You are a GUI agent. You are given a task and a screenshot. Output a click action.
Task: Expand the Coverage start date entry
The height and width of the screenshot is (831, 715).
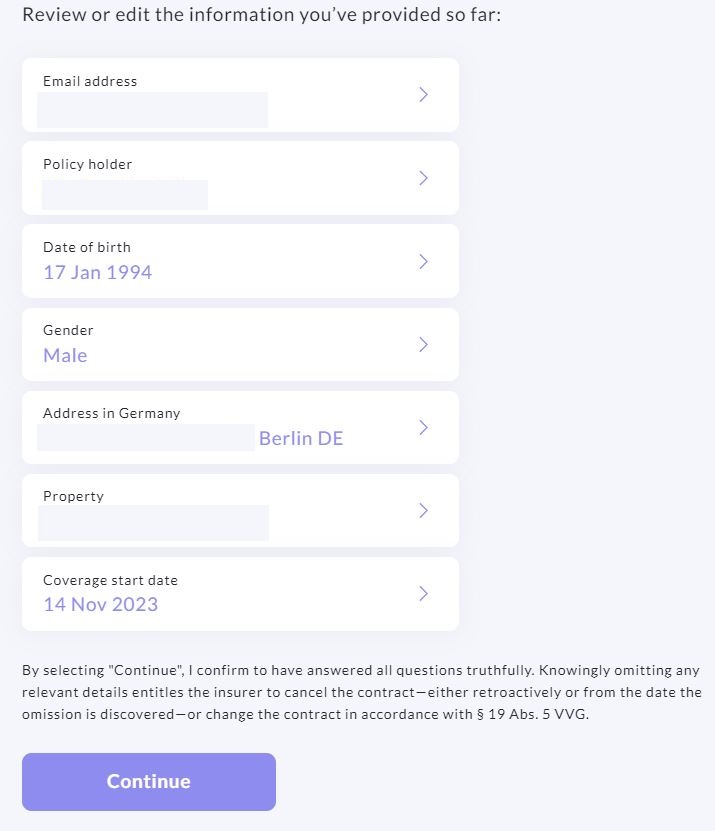[240, 593]
